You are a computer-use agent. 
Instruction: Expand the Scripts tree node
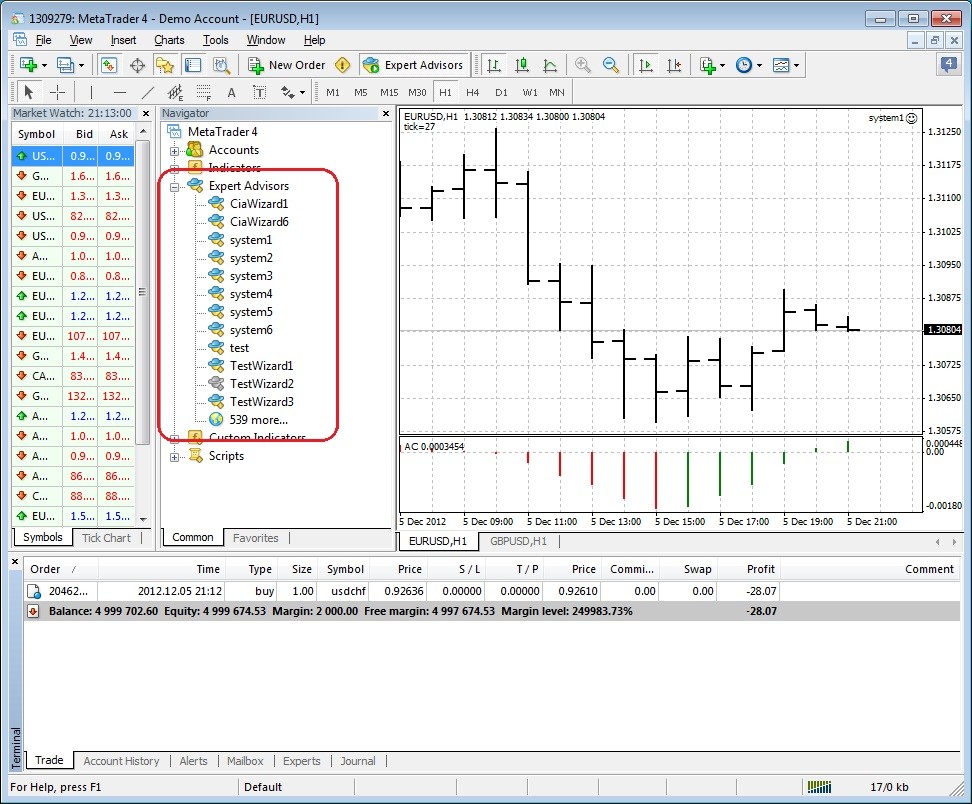[174, 457]
